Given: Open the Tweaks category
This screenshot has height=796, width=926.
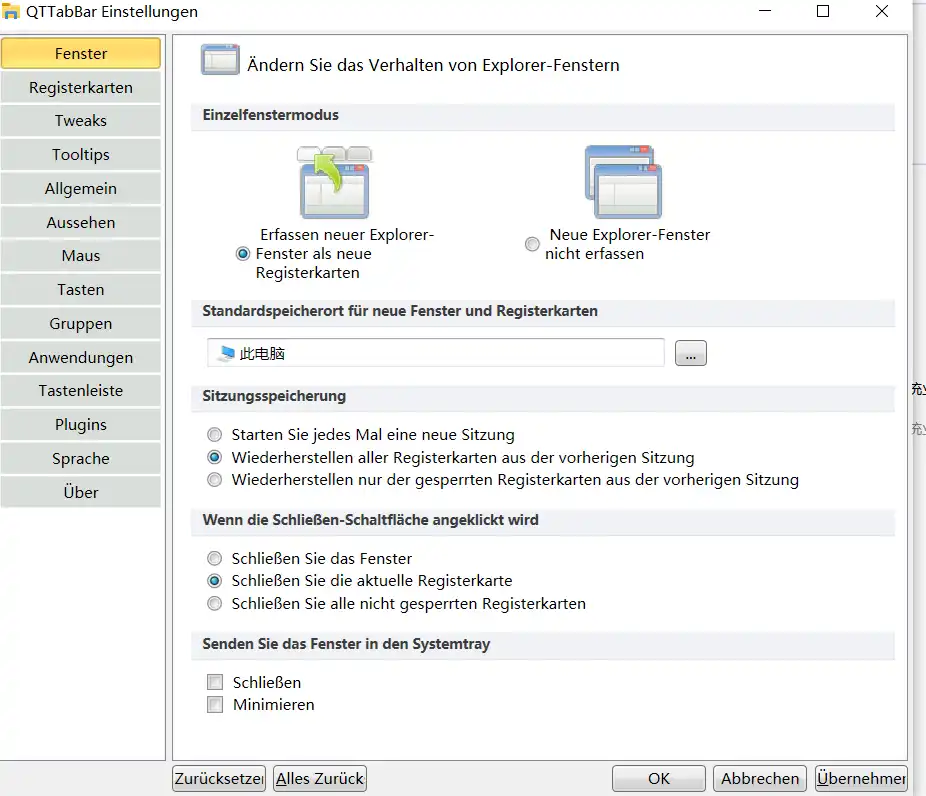Looking at the screenshot, I should tap(81, 120).
